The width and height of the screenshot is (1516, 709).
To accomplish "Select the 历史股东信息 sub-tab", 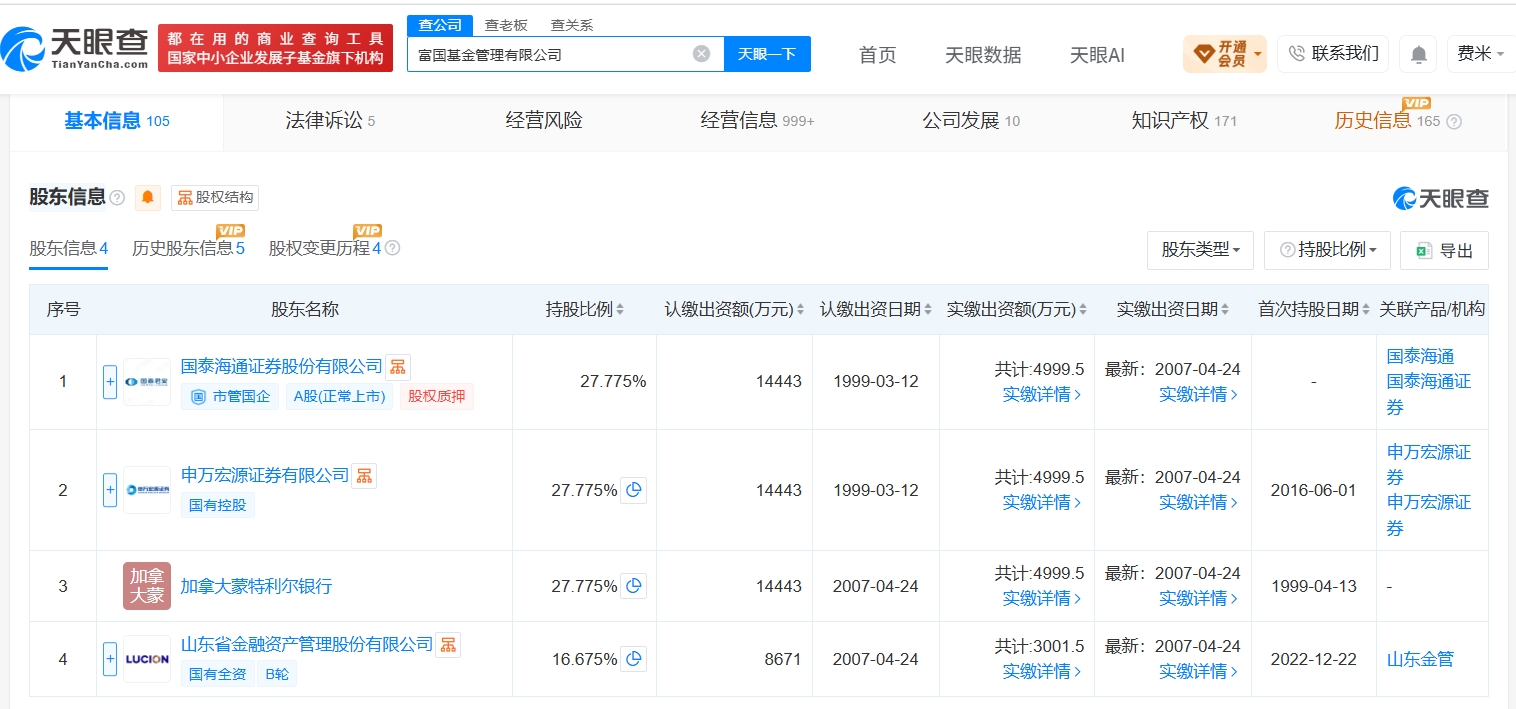I will [188, 248].
